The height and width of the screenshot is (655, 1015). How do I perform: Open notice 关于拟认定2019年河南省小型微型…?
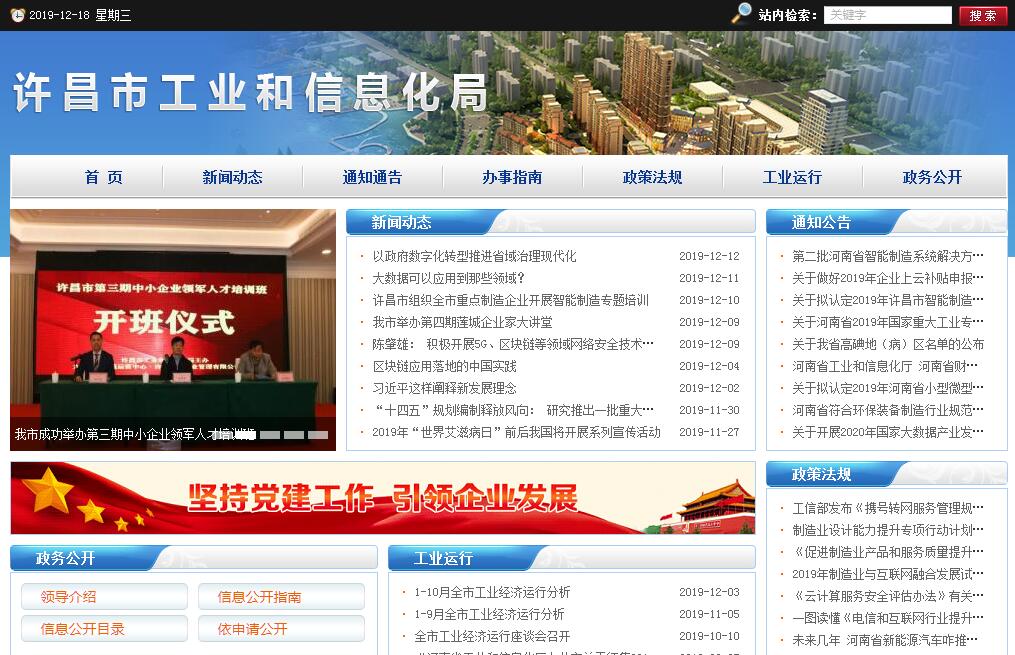(887, 388)
